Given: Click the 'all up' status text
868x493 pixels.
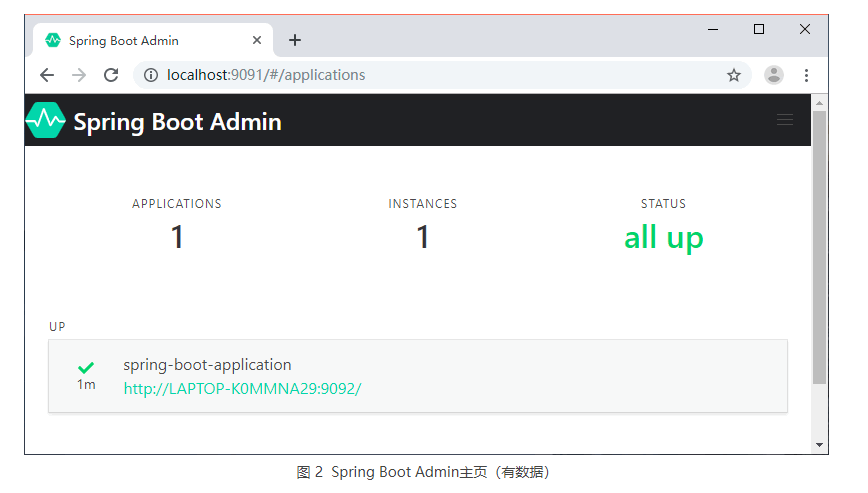Looking at the screenshot, I should point(663,238).
